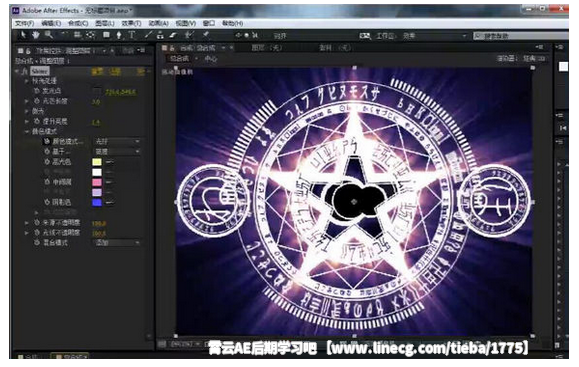Toggle lock on effect controls panel tab
The height and width of the screenshot is (367, 579).
click(x=28, y=50)
